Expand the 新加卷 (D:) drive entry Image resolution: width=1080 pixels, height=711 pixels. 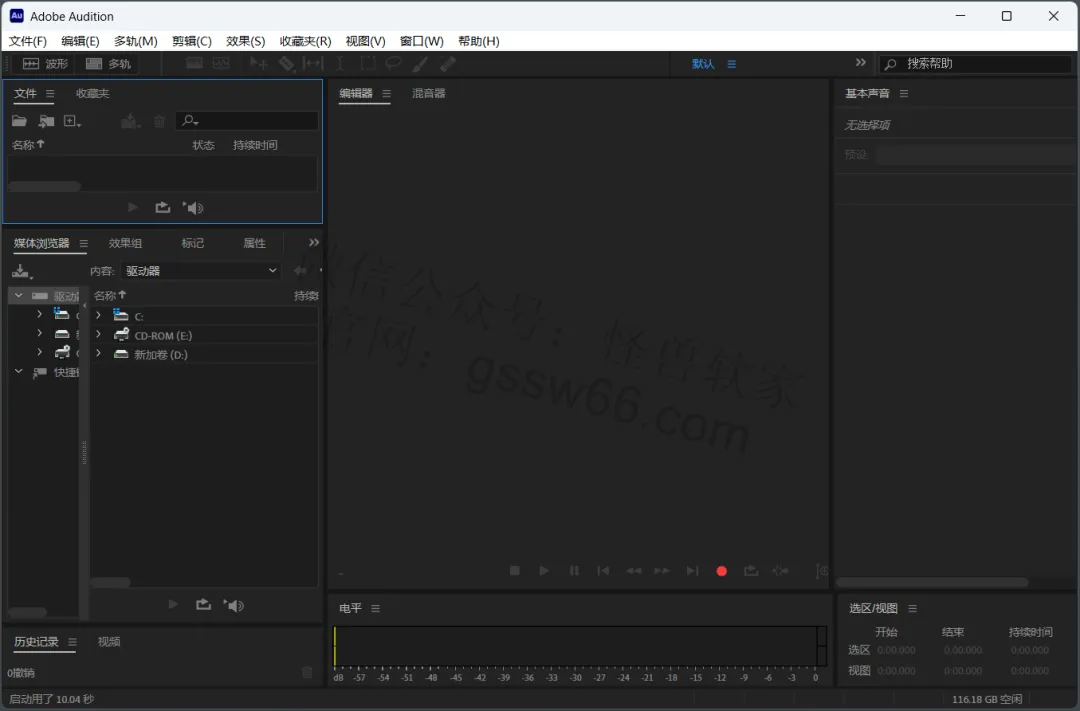coord(98,353)
